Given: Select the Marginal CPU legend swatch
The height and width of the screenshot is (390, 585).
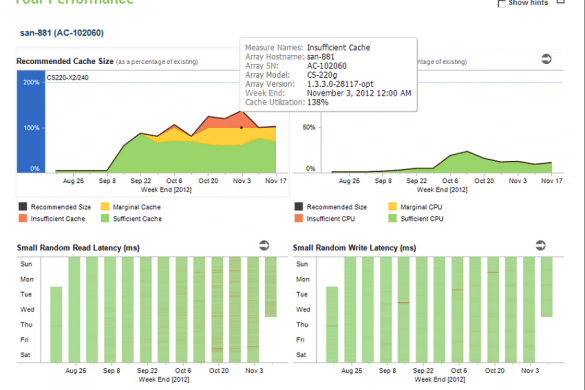Looking at the screenshot, I should pyautogui.click(x=392, y=206).
